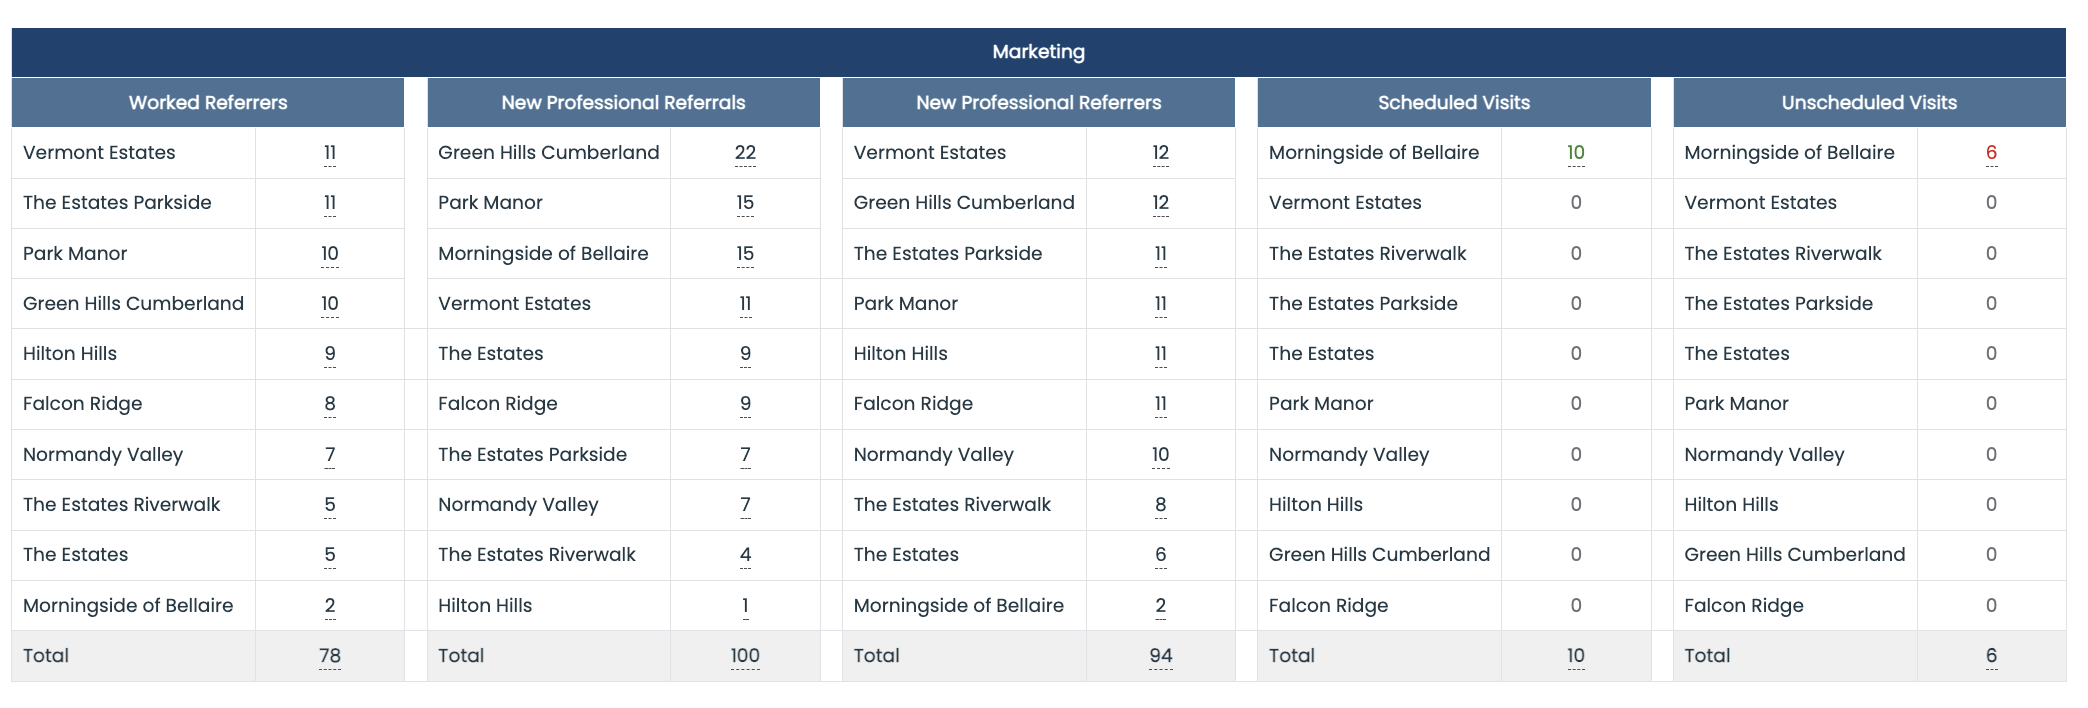Open Morningside of Bellaire scheduled visits 10
Viewport: 2088px width, 708px height.
pos(1576,153)
